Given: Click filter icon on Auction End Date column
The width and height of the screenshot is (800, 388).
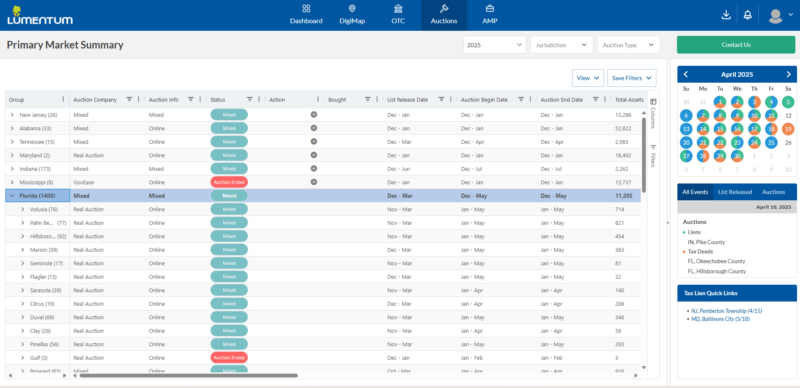Looking at the screenshot, I should point(595,100).
